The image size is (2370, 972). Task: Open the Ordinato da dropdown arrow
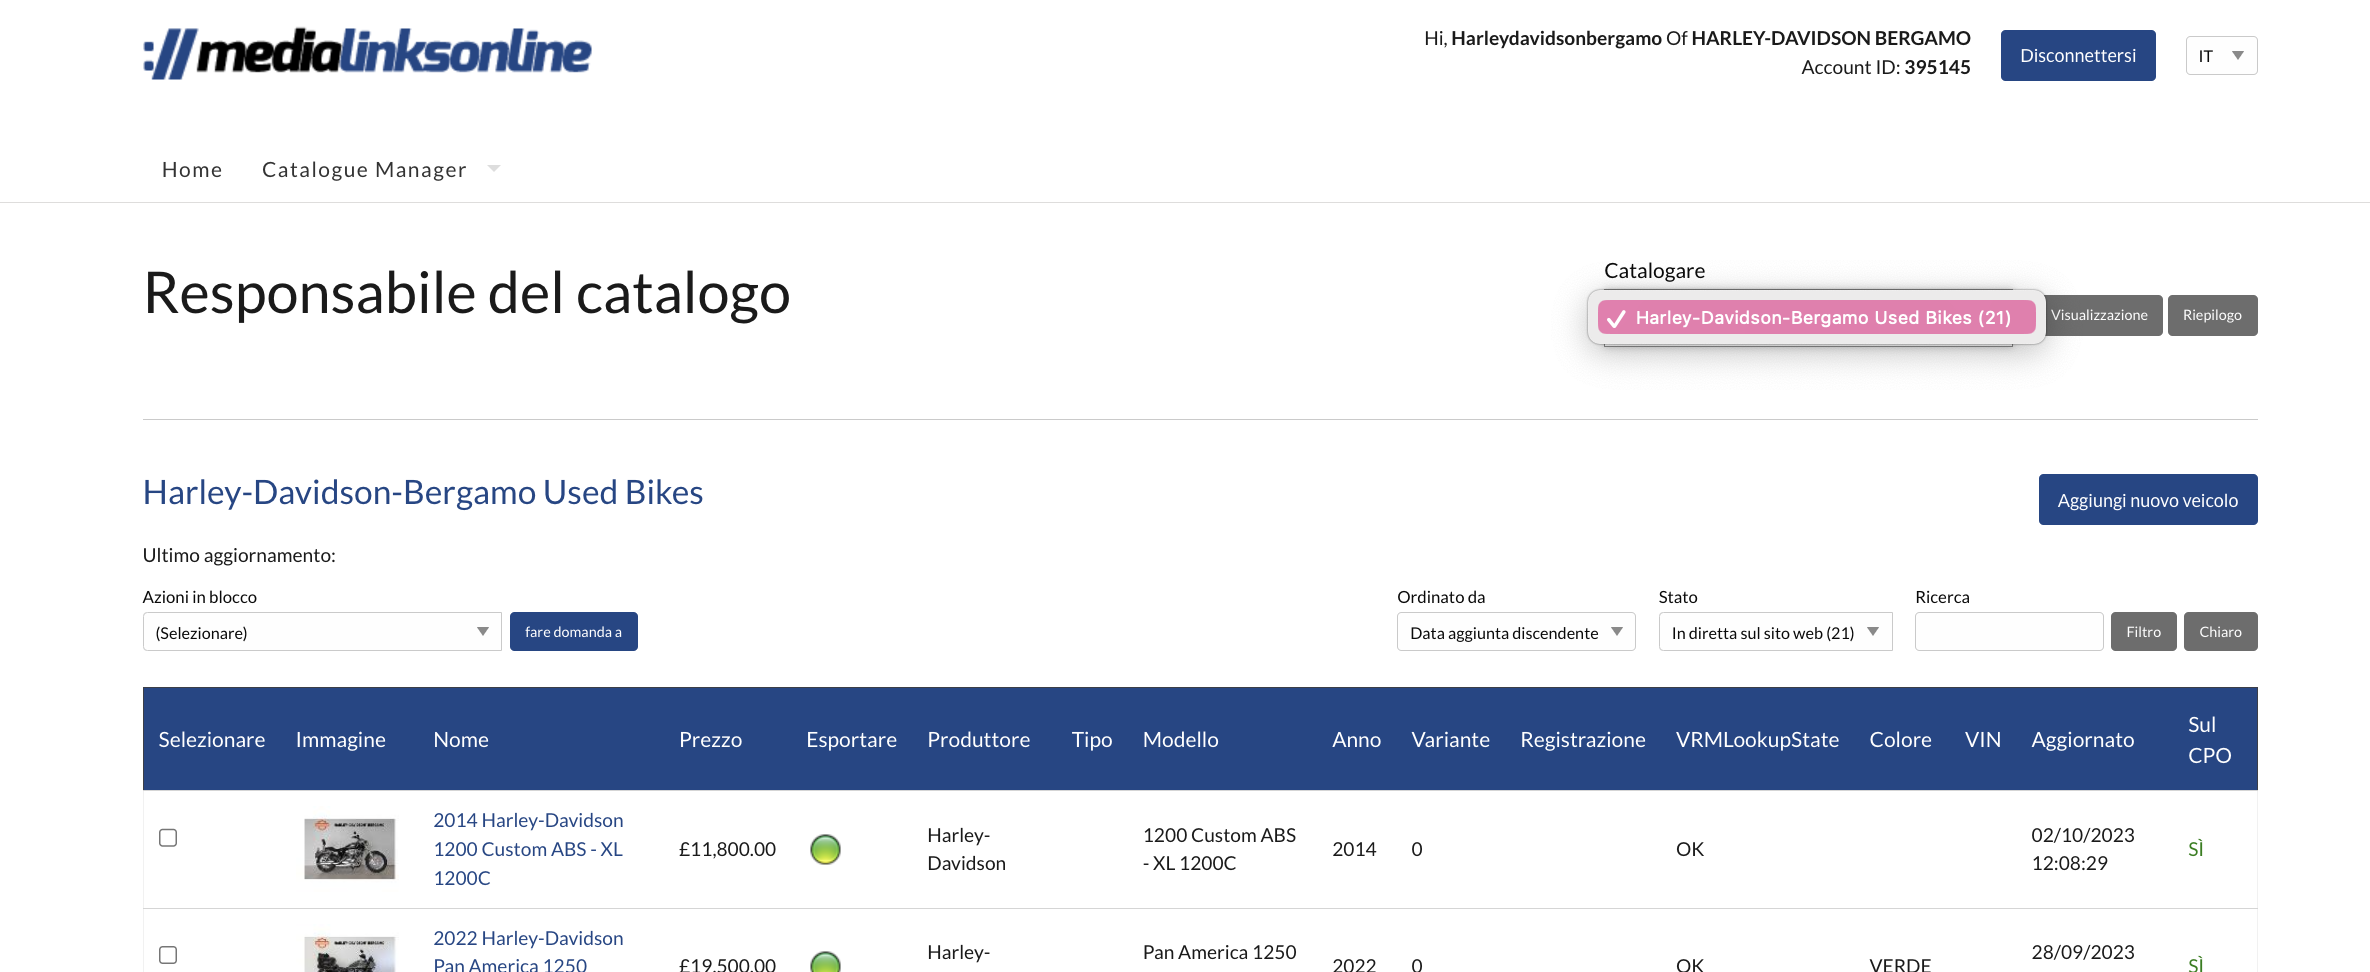pyautogui.click(x=1618, y=631)
